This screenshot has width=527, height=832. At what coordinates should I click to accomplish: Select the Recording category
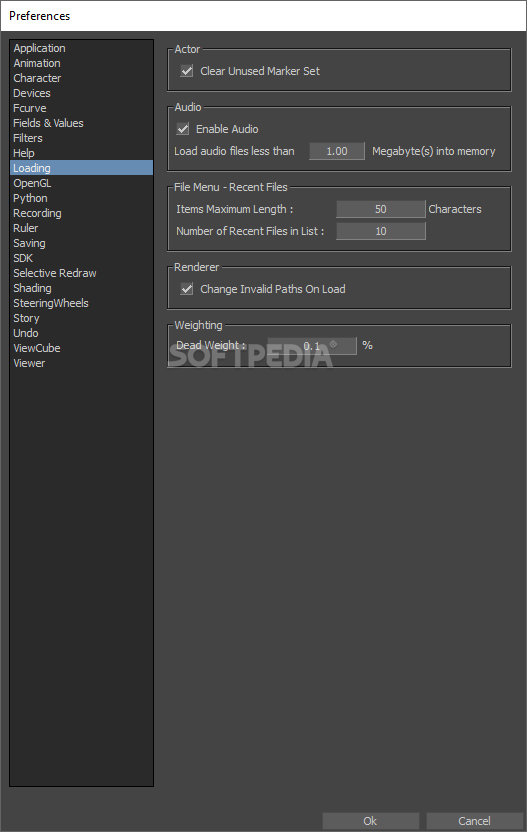[81, 213]
